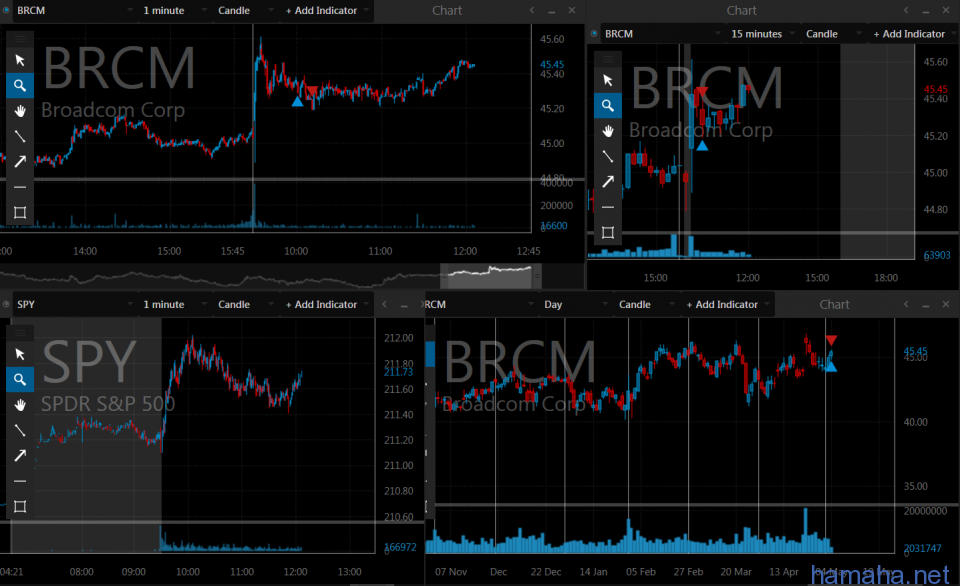Viewport: 960px width, 586px height.
Task: Open Candle type dropdown in Day chart
Action: [x=645, y=304]
